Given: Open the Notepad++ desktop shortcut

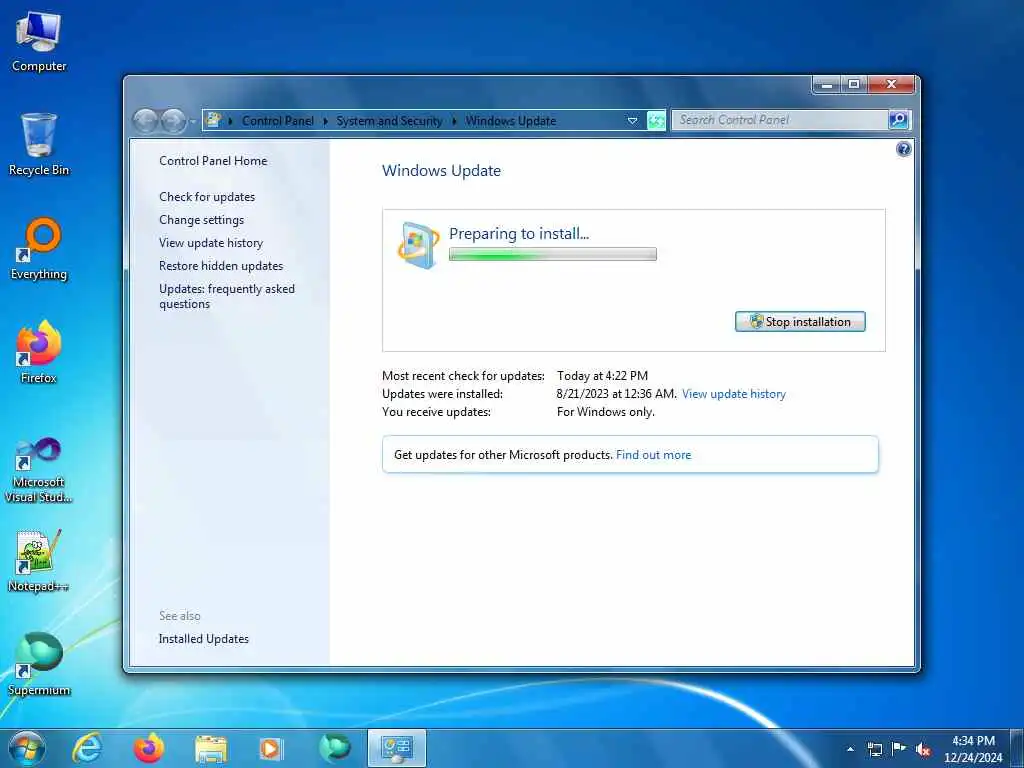Looking at the screenshot, I should 39,560.
